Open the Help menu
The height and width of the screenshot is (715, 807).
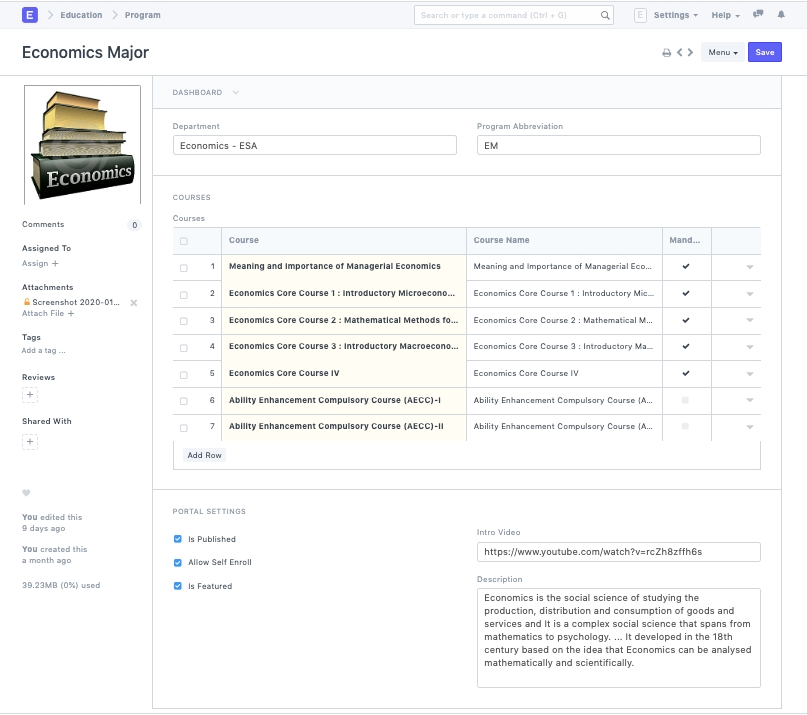click(x=725, y=15)
